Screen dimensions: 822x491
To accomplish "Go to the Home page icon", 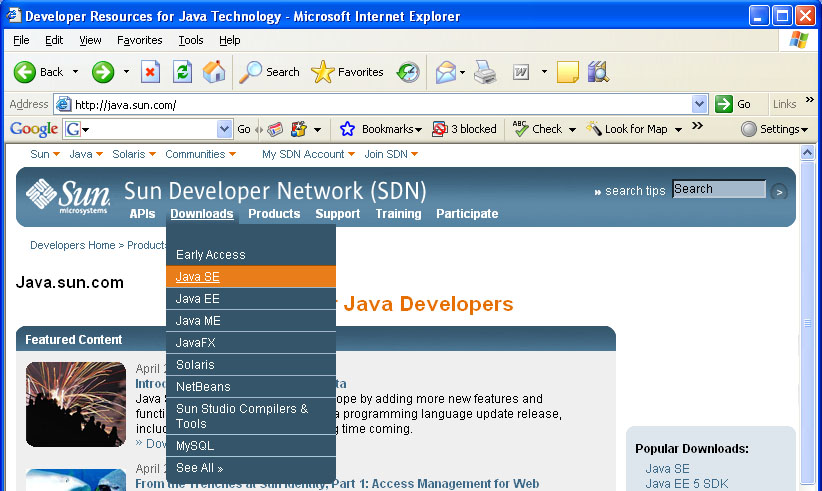I will 214,72.
